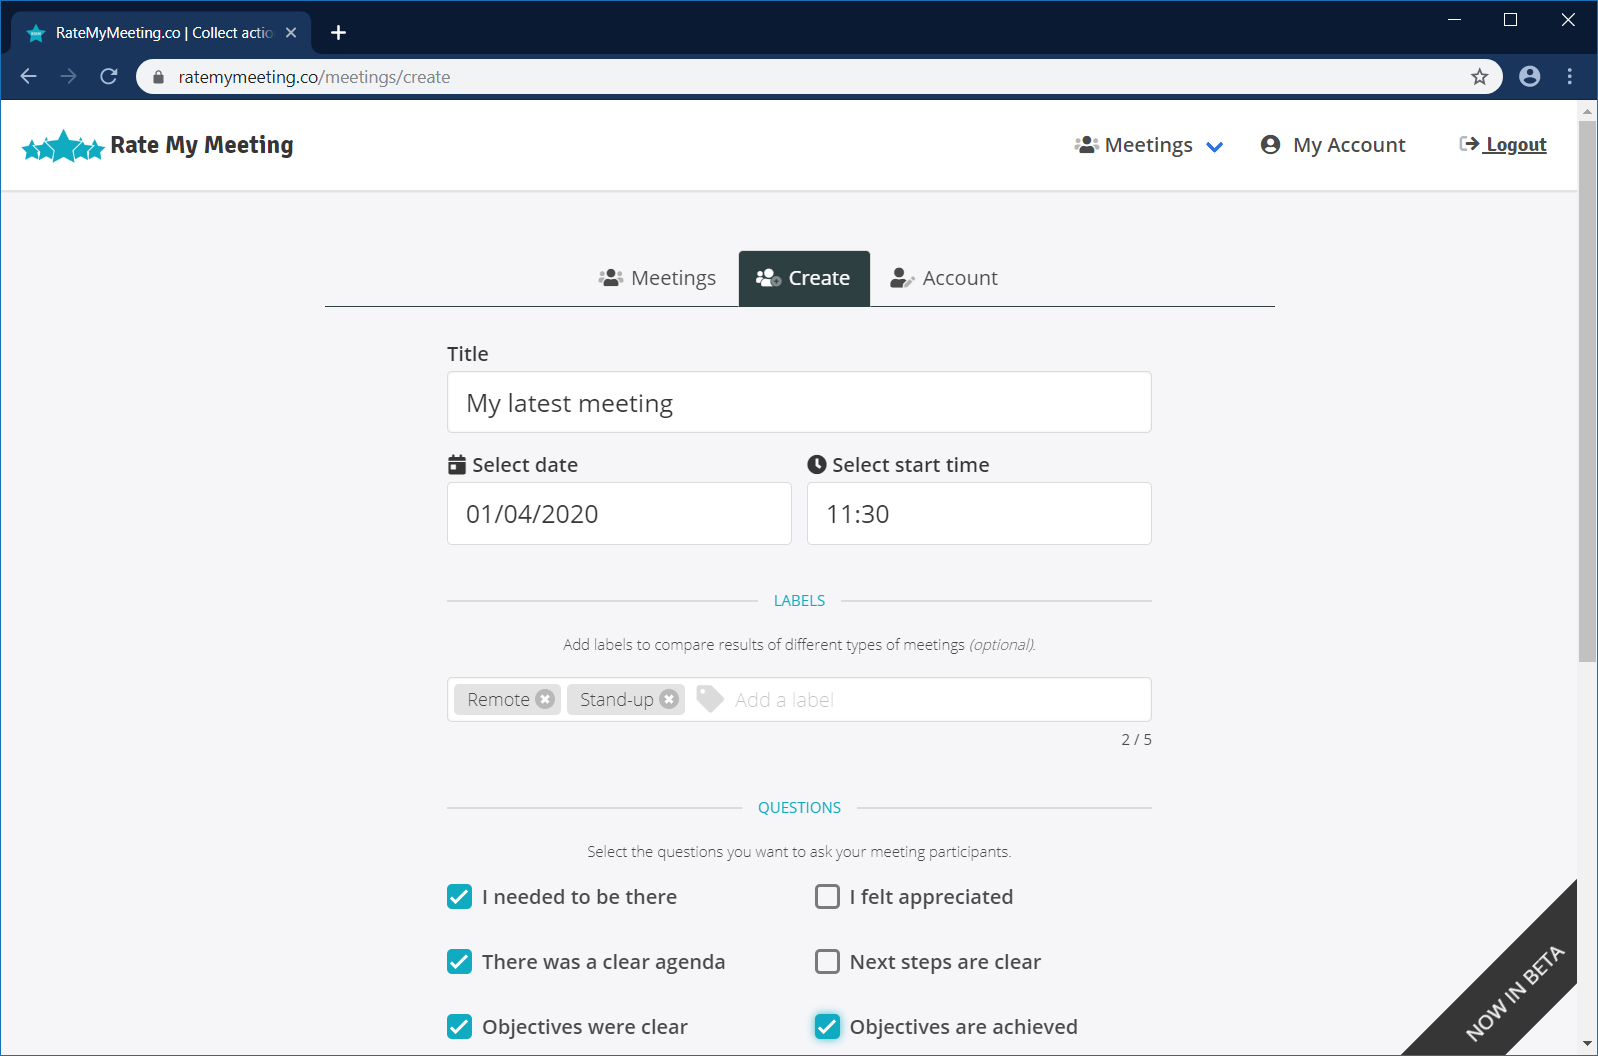The height and width of the screenshot is (1056, 1598).
Task: Click the calendar icon beside Select date
Action: coord(457,465)
